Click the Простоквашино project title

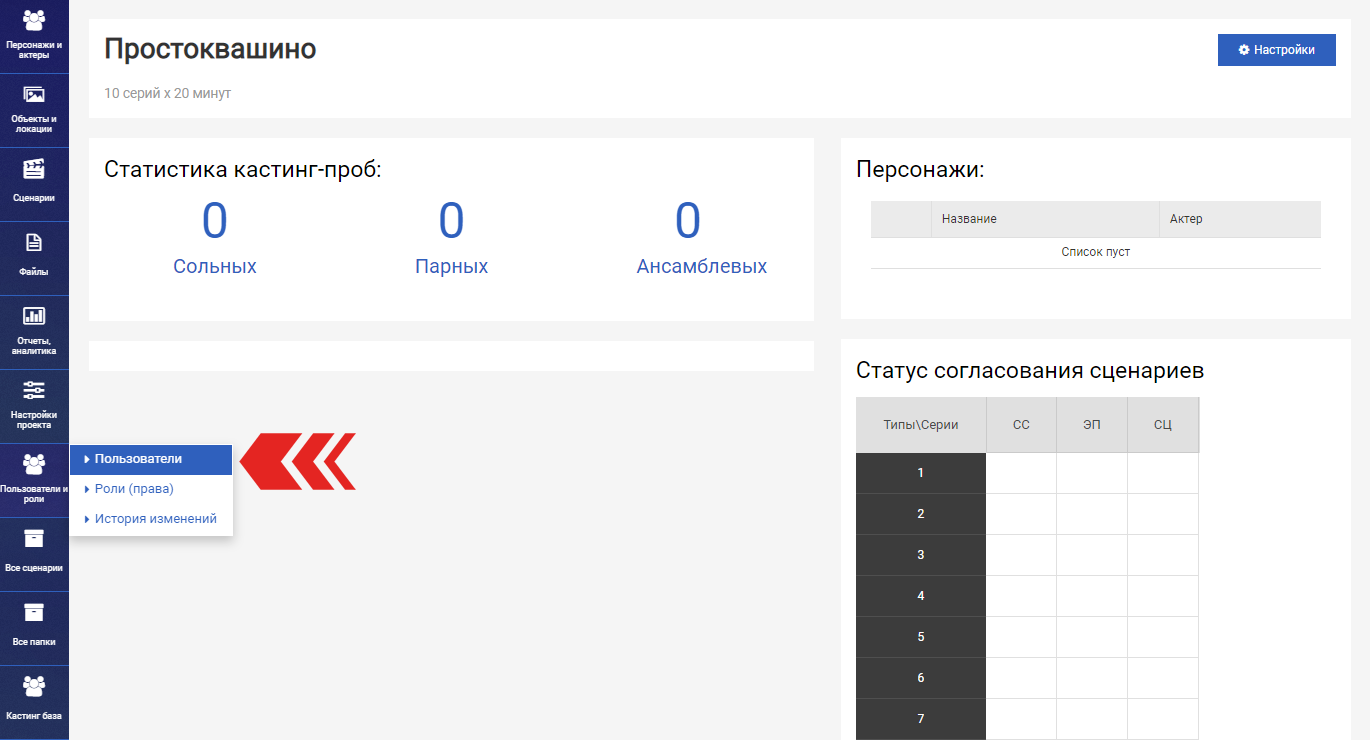[210, 49]
